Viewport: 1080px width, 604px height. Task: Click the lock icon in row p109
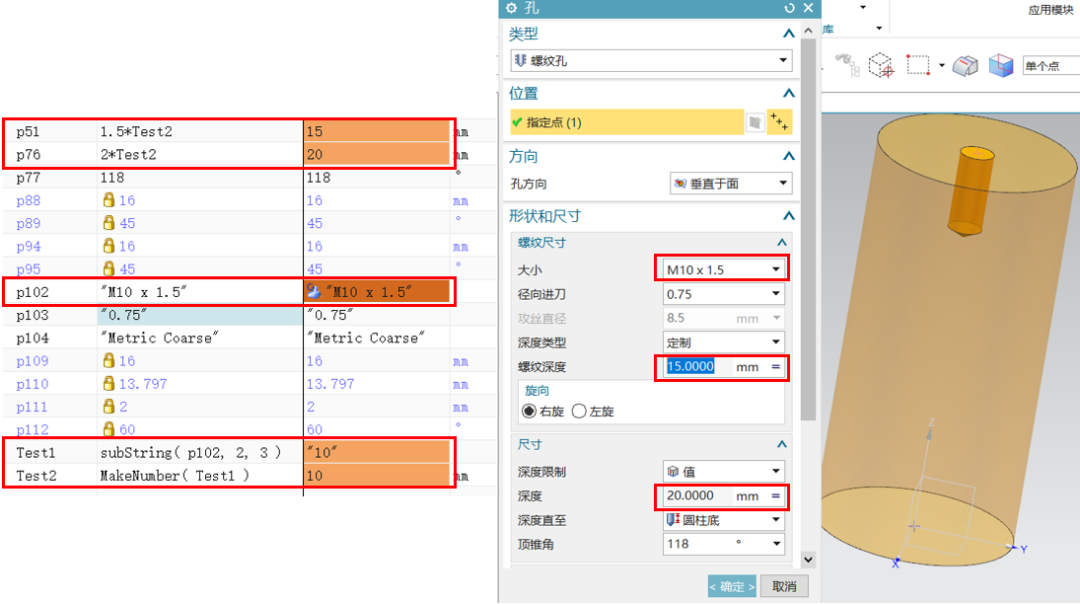[x=108, y=360]
